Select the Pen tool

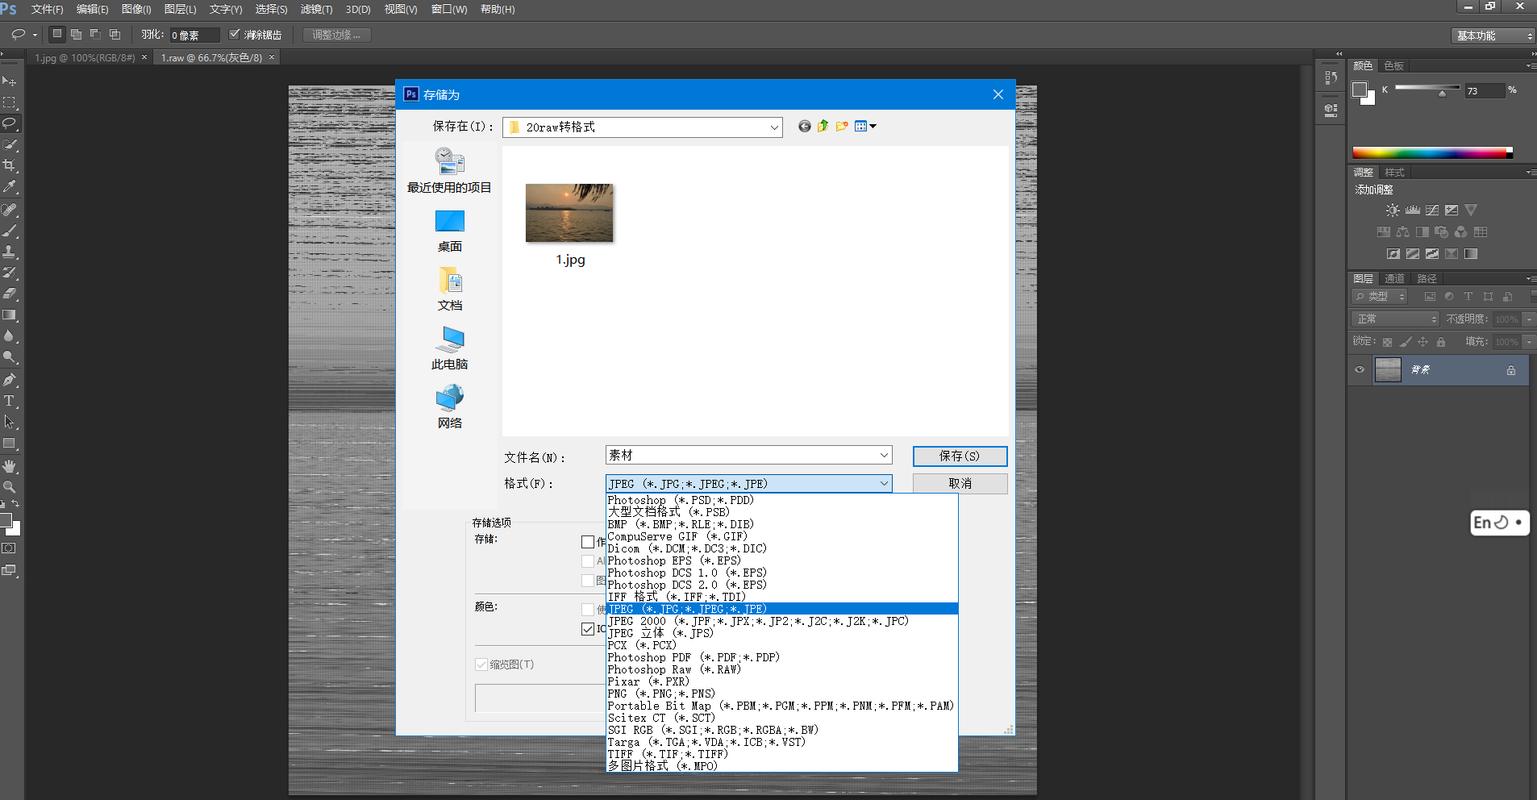pyautogui.click(x=9, y=380)
